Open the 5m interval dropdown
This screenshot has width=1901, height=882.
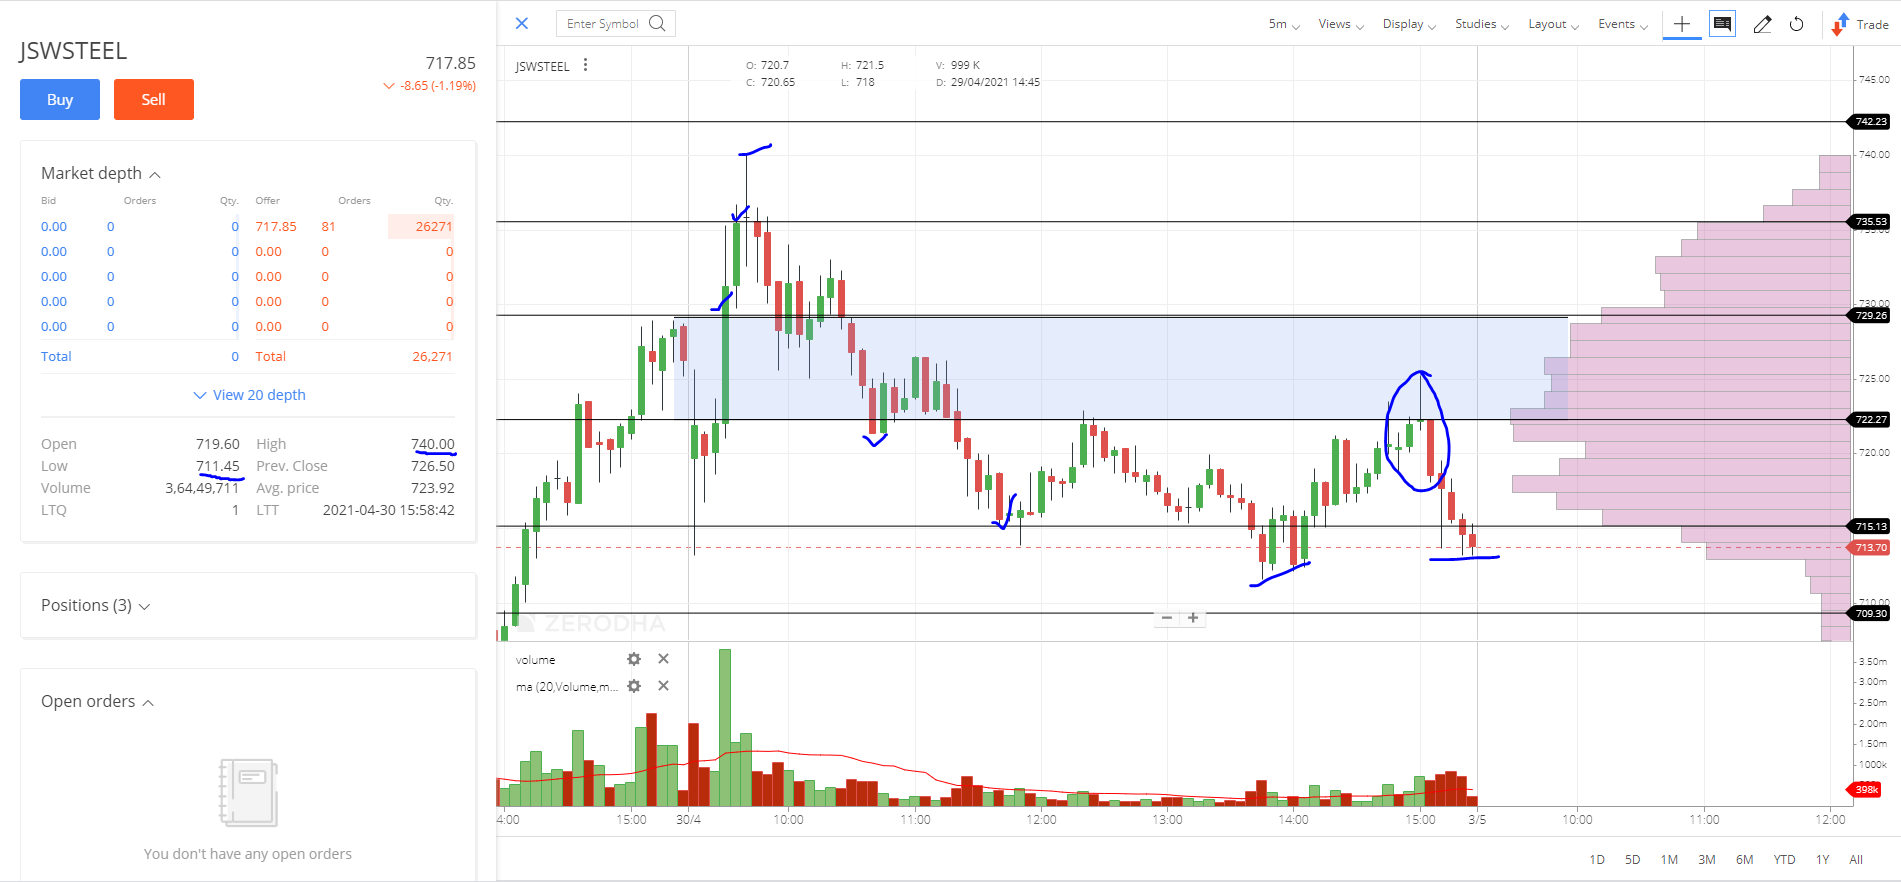pyautogui.click(x=1284, y=24)
